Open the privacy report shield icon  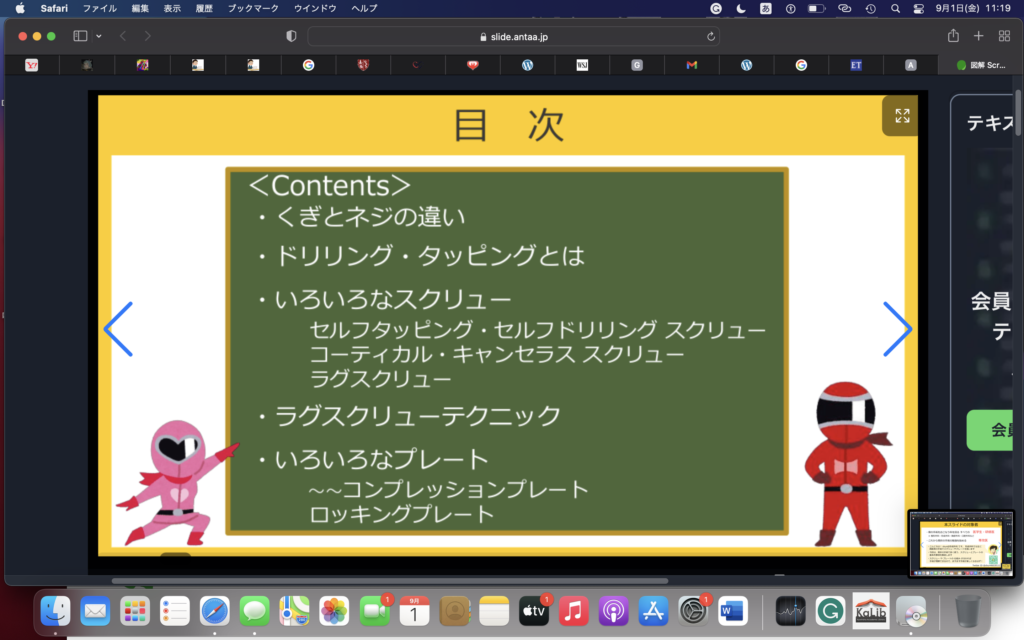(x=291, y=36)
